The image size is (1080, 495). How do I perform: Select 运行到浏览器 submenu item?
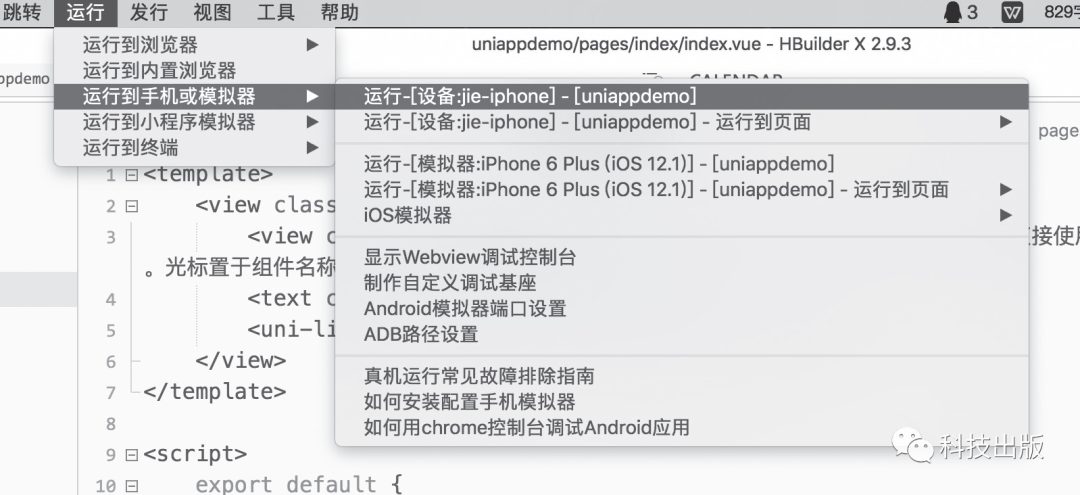[x=194, y=45]
